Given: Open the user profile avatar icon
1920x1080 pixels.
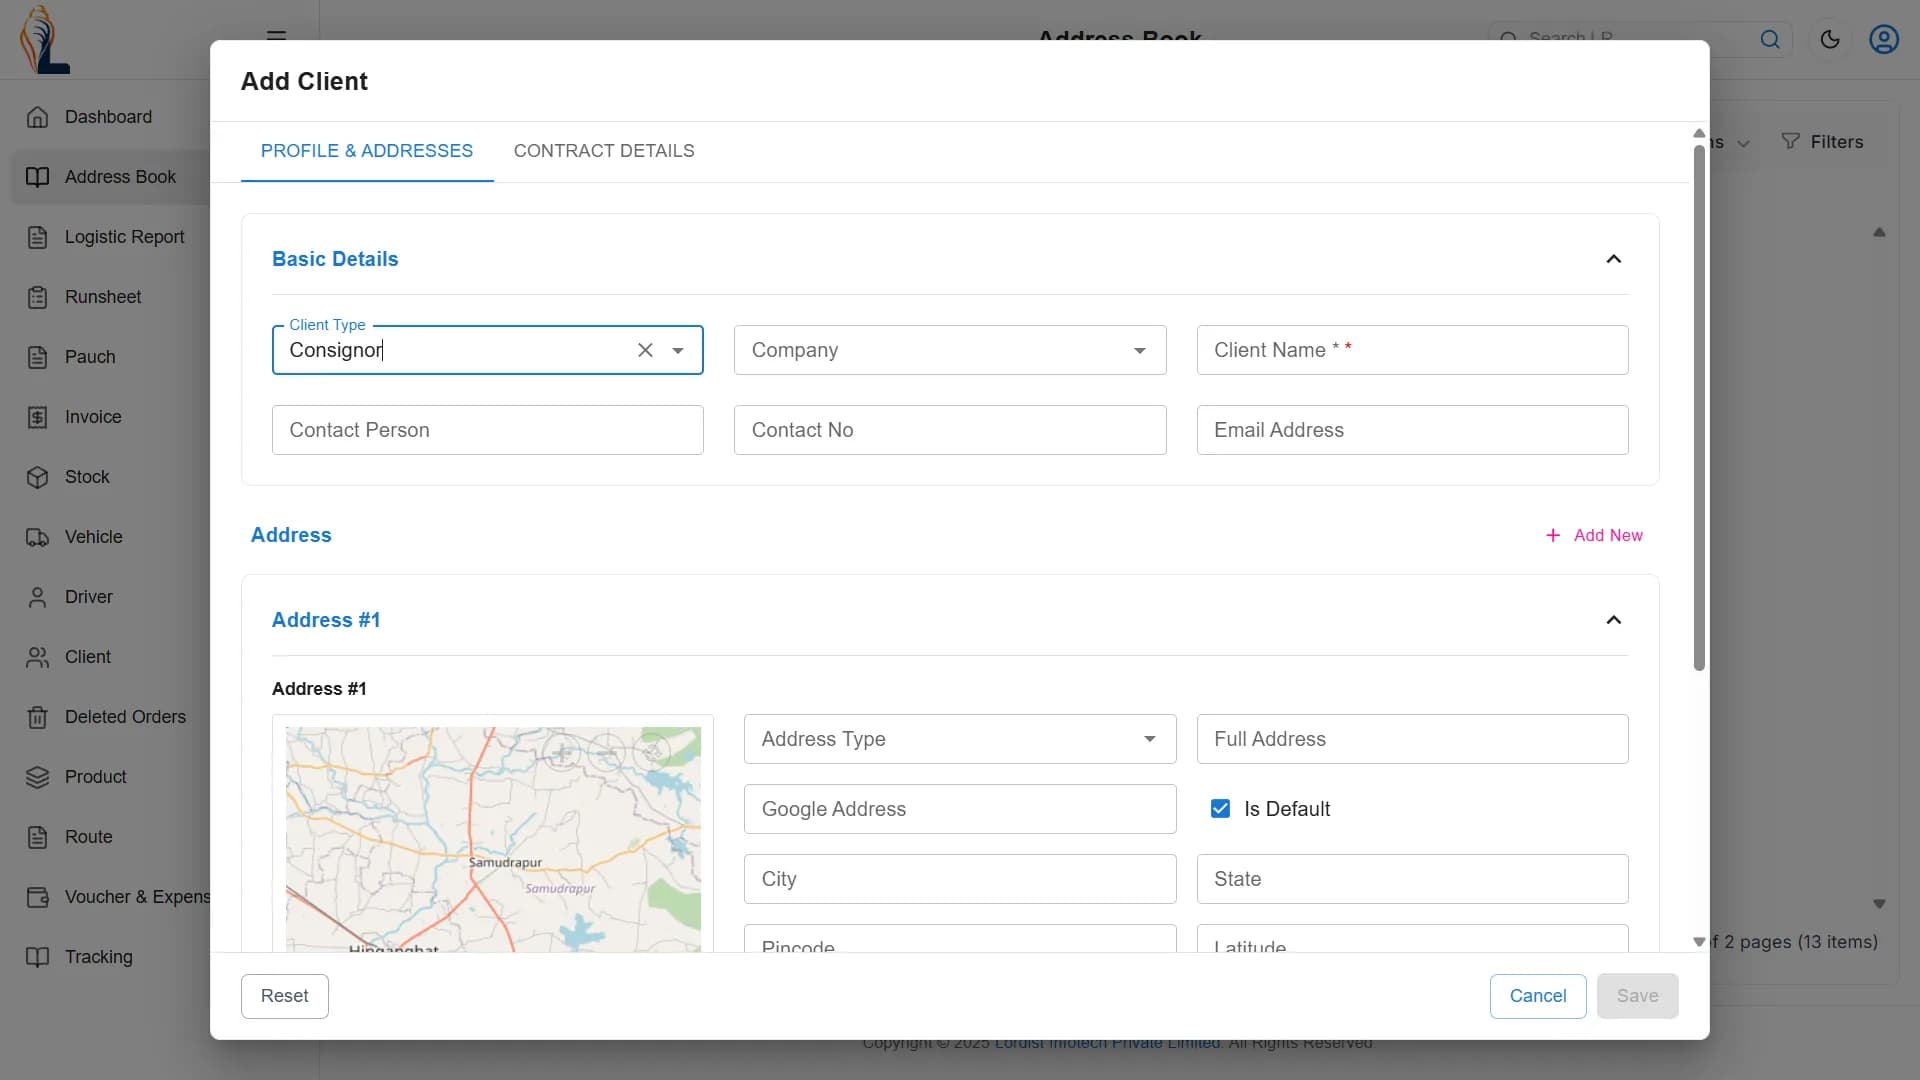Looking at the screenshot, I should [1884, 39].
